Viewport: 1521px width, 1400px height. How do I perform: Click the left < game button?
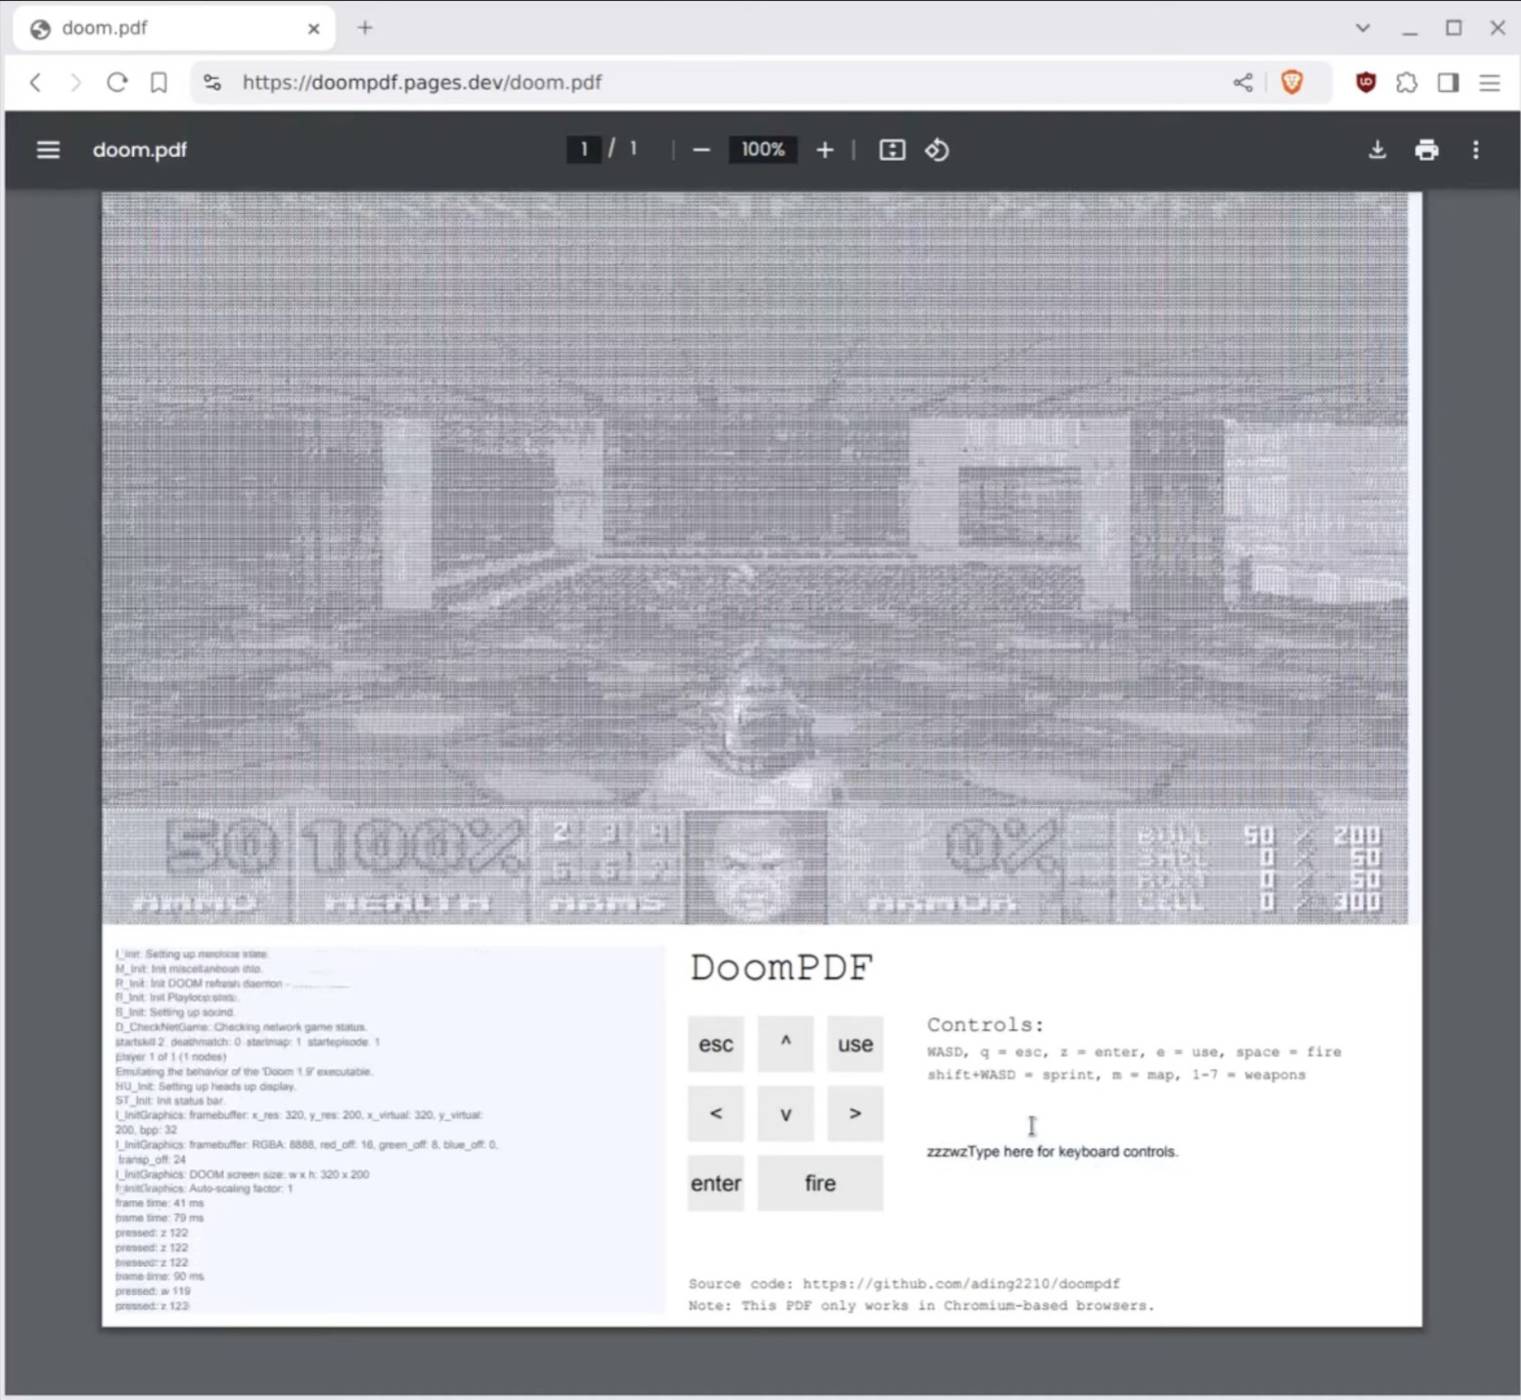716,1113
